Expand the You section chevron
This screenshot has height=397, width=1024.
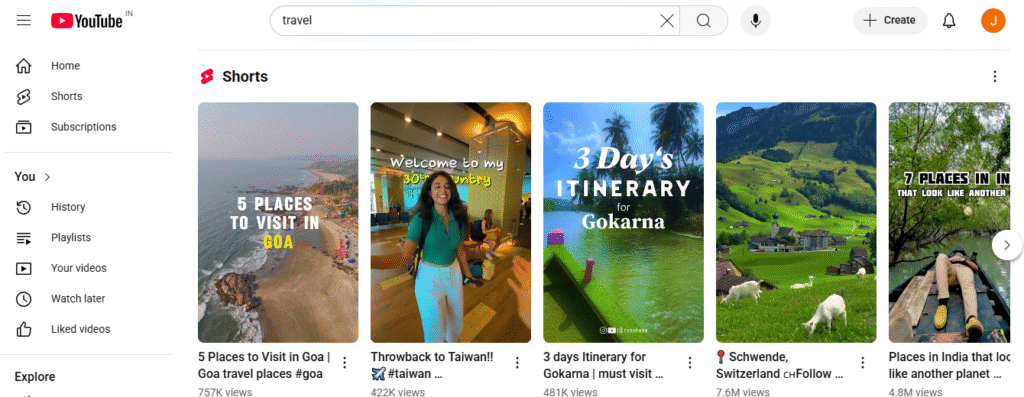[x=47, y=177]
